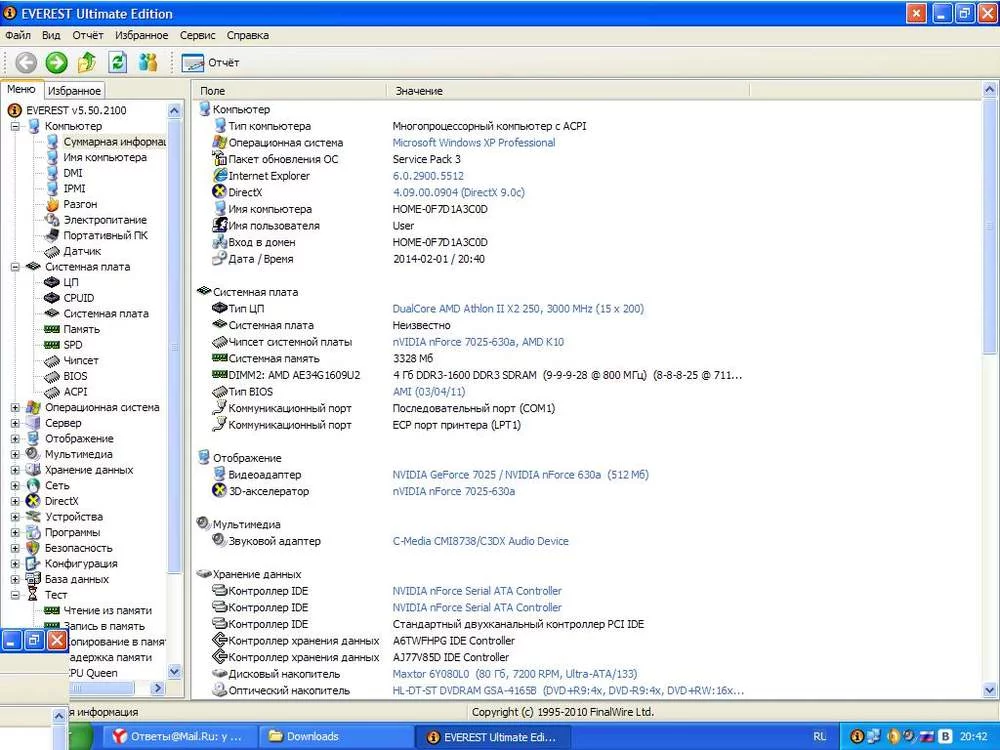Viewport: 1000px width, 750px height.
Task: Click the Microsoft Windows XP Professional link
Action: click(473, 143)
